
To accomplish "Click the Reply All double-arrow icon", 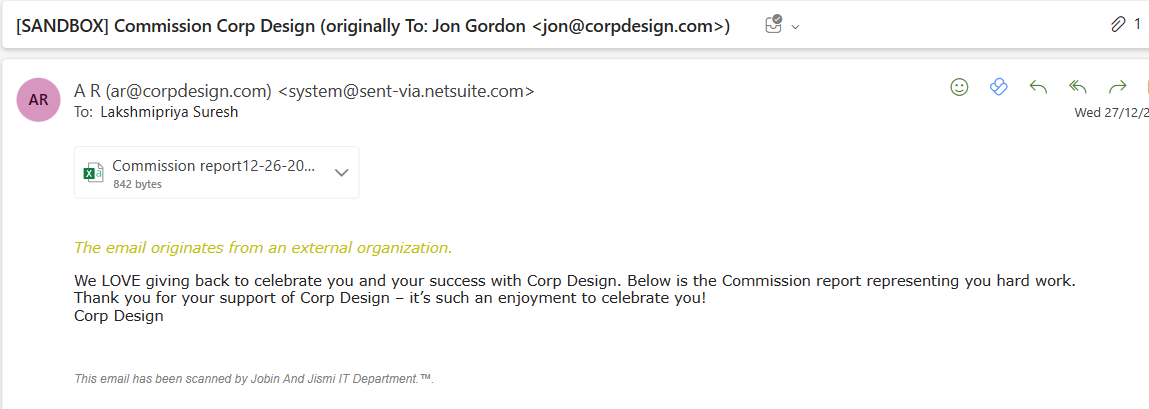I will click(1077, 88).
